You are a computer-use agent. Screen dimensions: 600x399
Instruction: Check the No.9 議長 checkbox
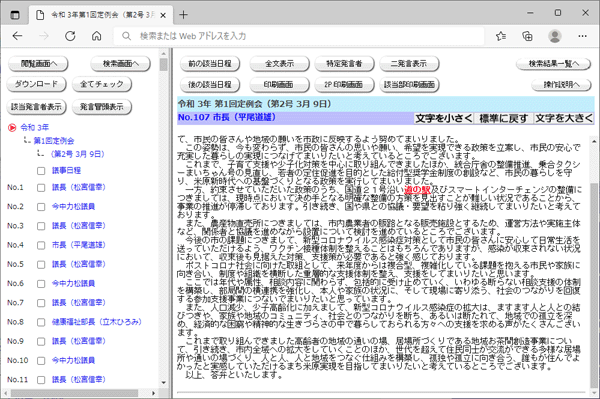[x=41, y=342]
